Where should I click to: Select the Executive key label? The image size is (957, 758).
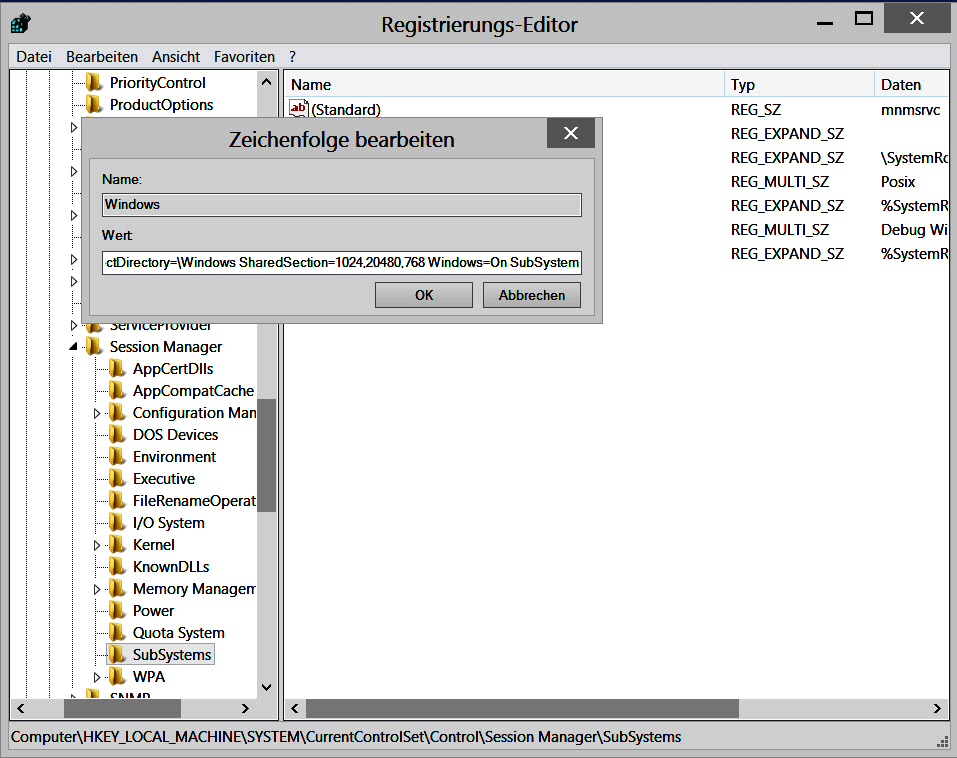pyautogui.click(x=164, y=478)
